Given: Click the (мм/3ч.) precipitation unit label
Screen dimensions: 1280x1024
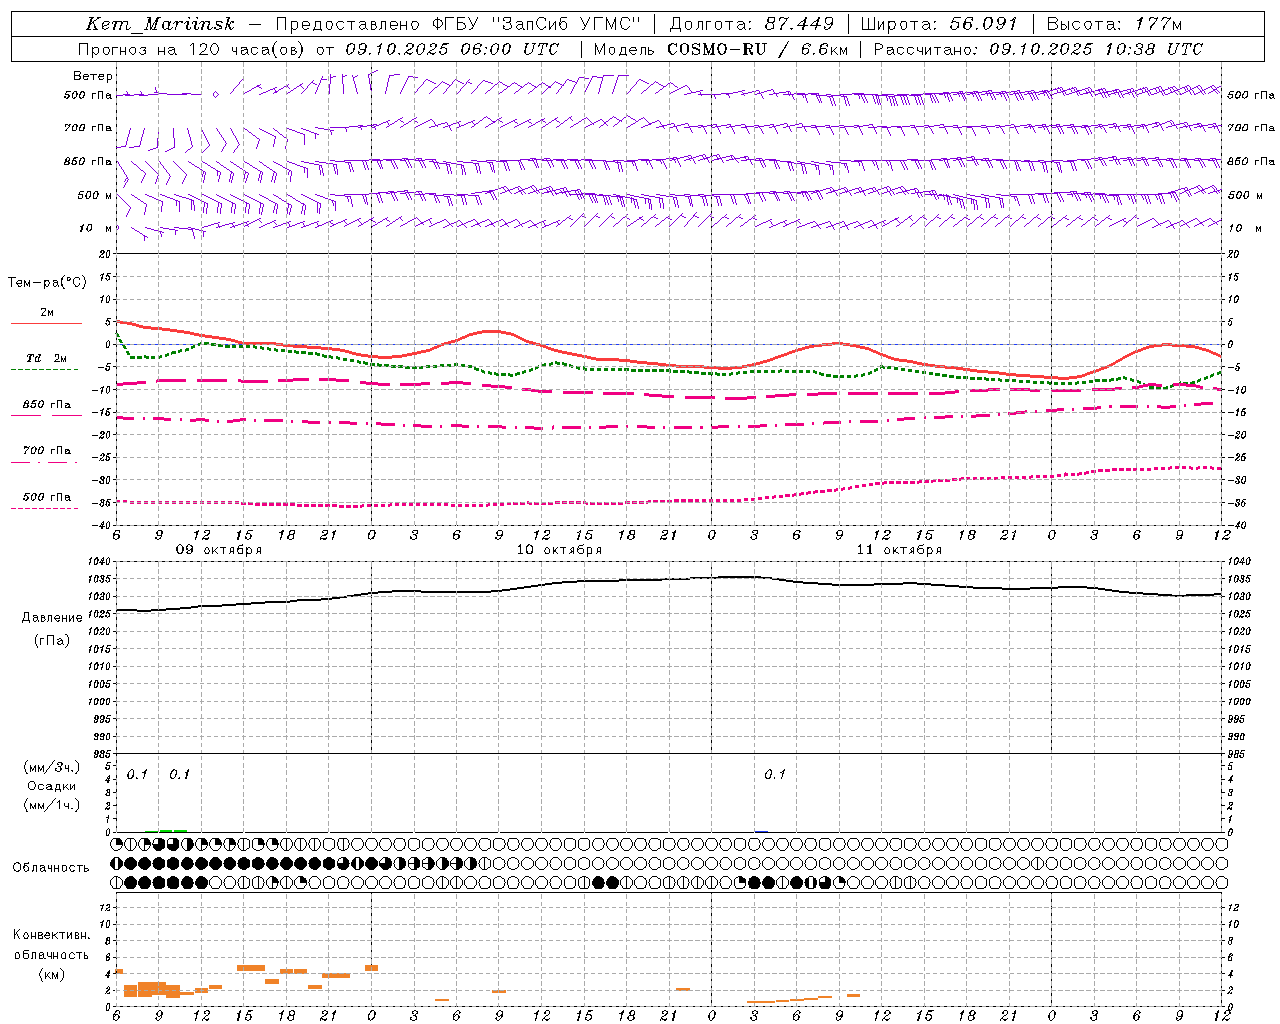Looking at the screenshot, I should [52, 768].
